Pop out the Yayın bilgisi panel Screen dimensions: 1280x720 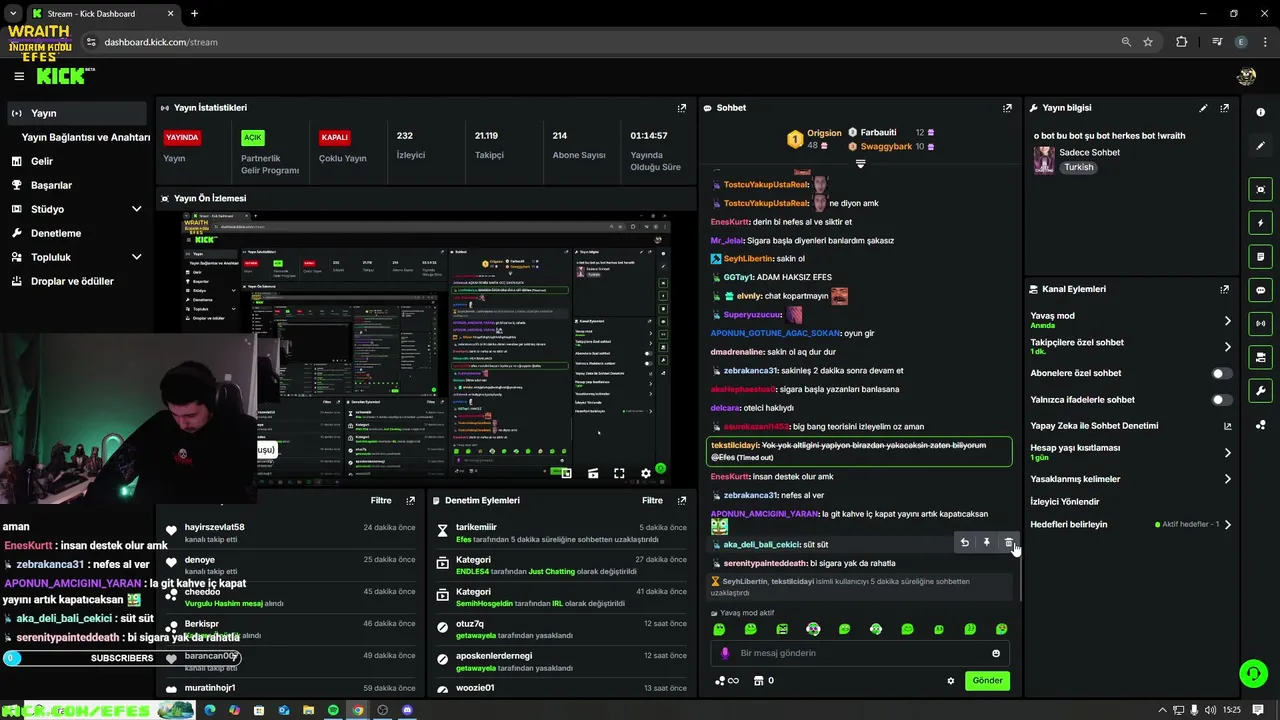[1224, 108]
